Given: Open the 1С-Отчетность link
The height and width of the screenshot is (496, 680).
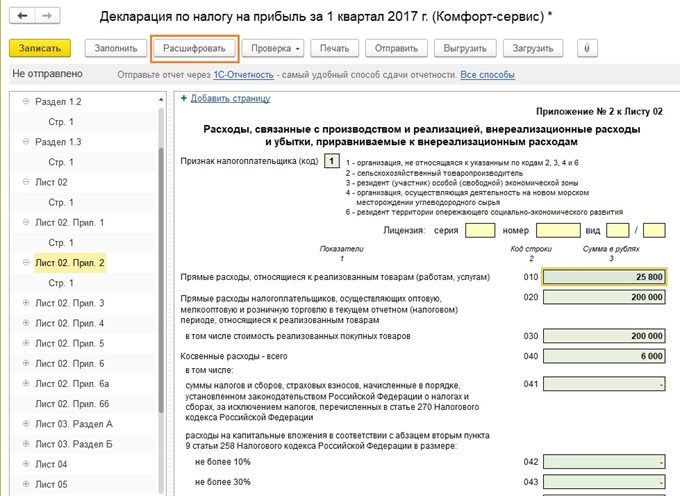Looking at the screenshot, I should (x=243, y=75).
